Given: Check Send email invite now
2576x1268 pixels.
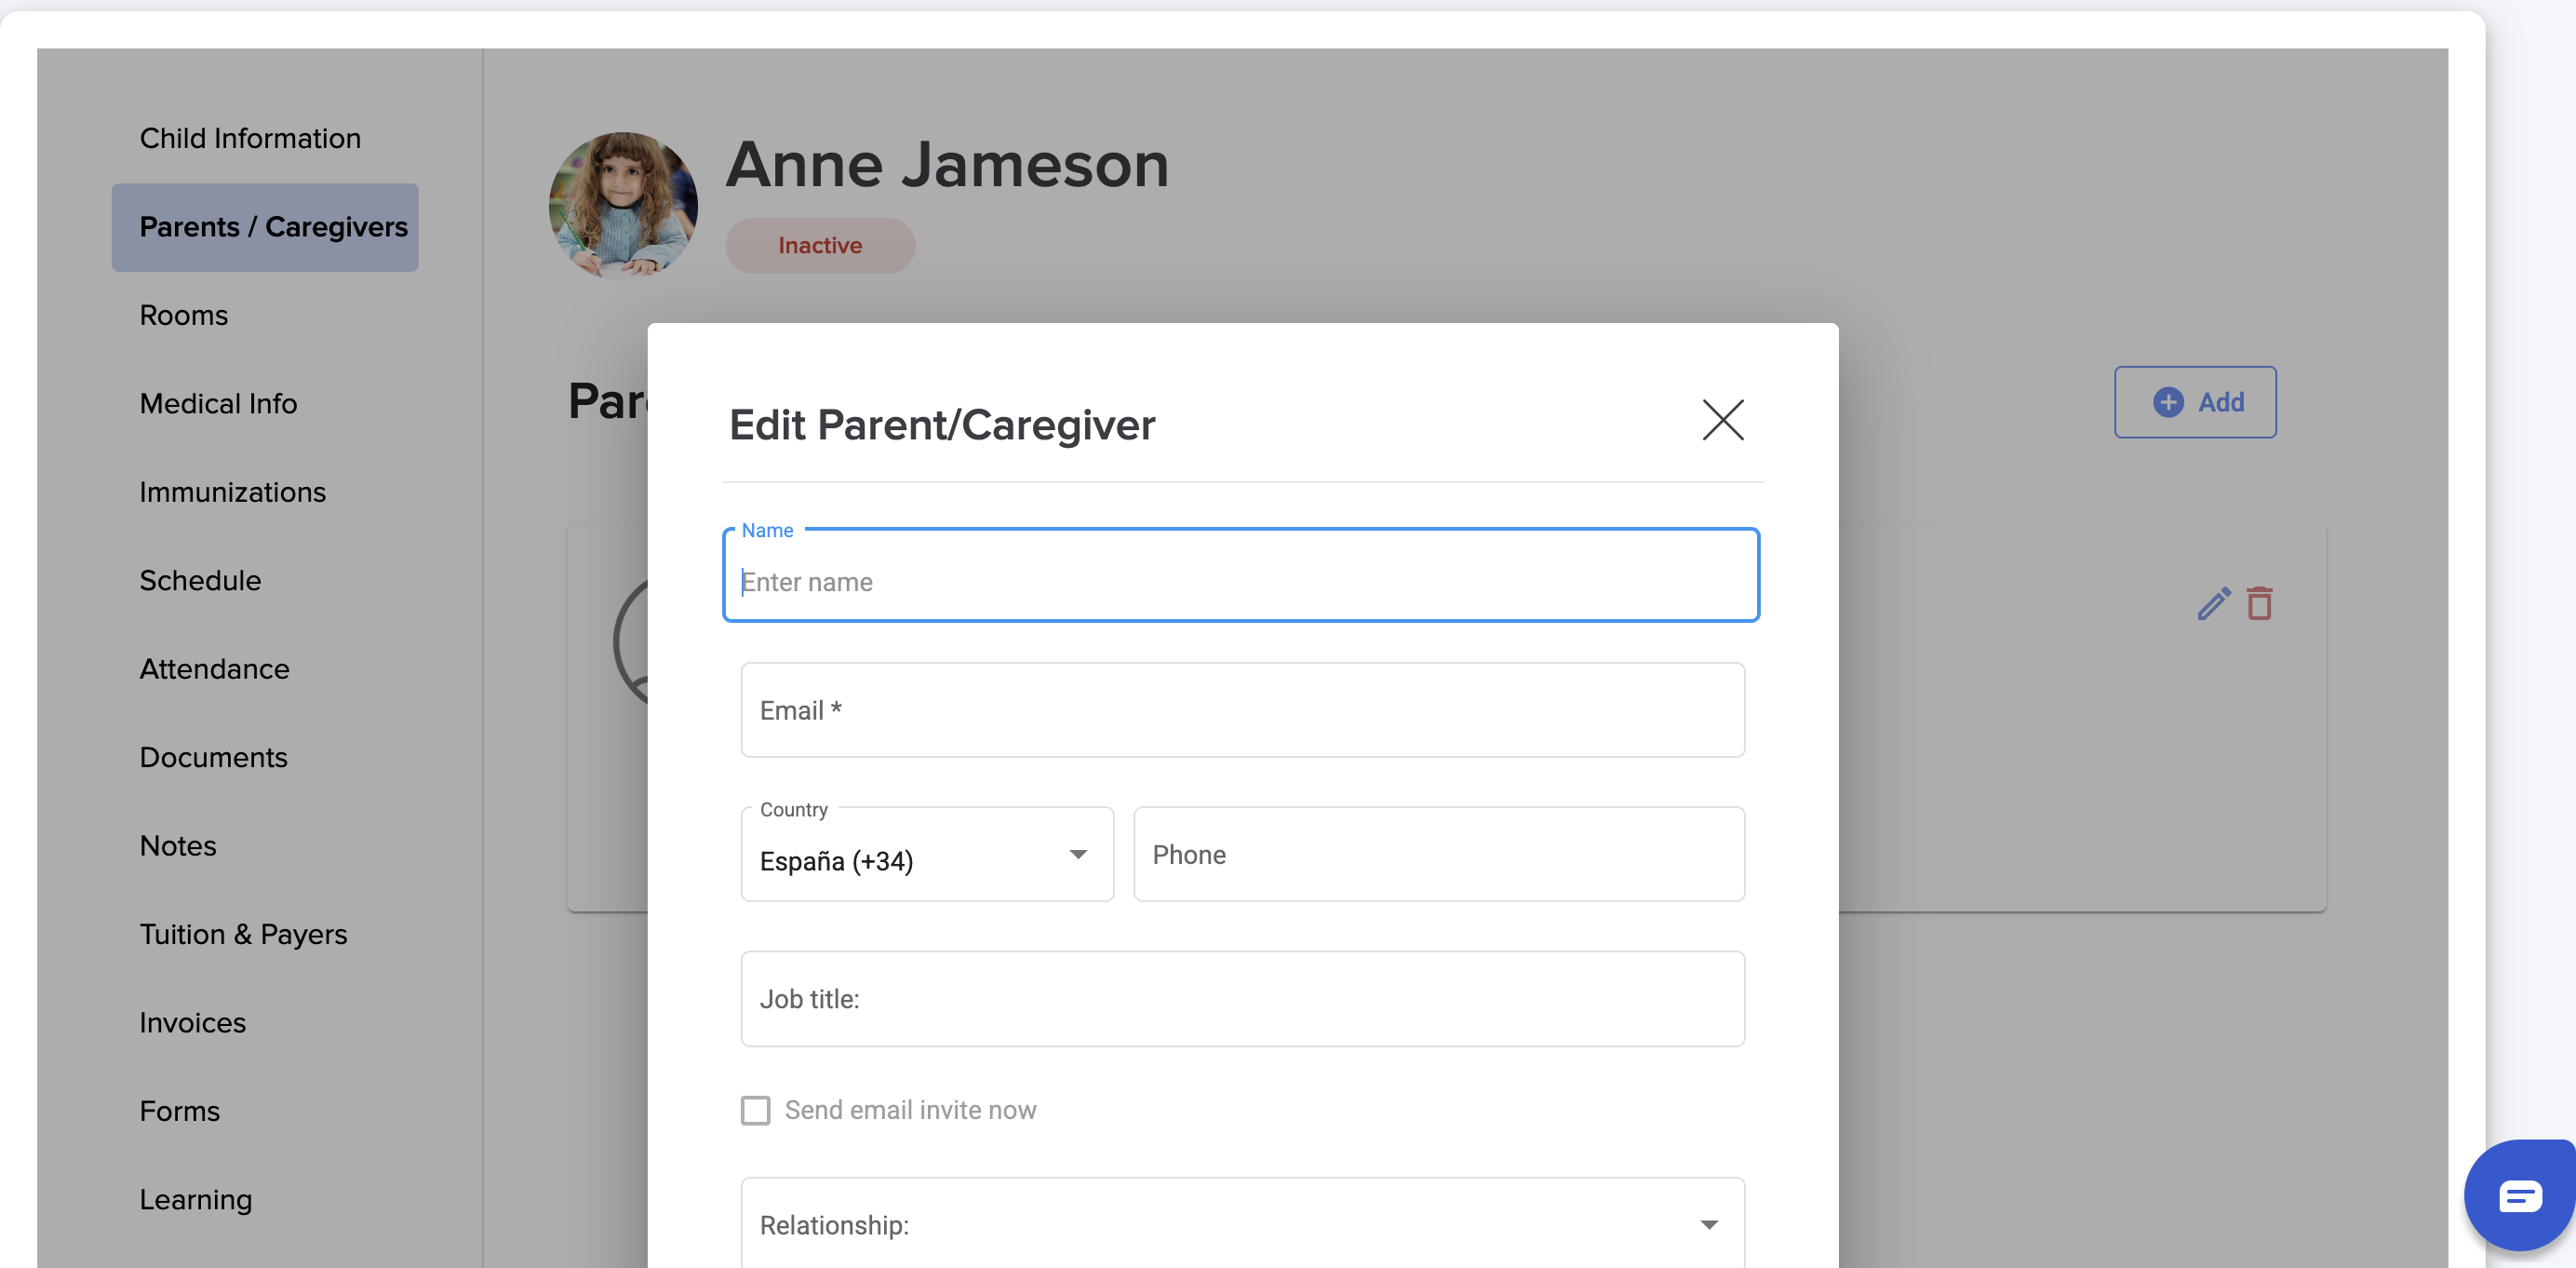Looking at the screenshot, I should [755, 1110].
